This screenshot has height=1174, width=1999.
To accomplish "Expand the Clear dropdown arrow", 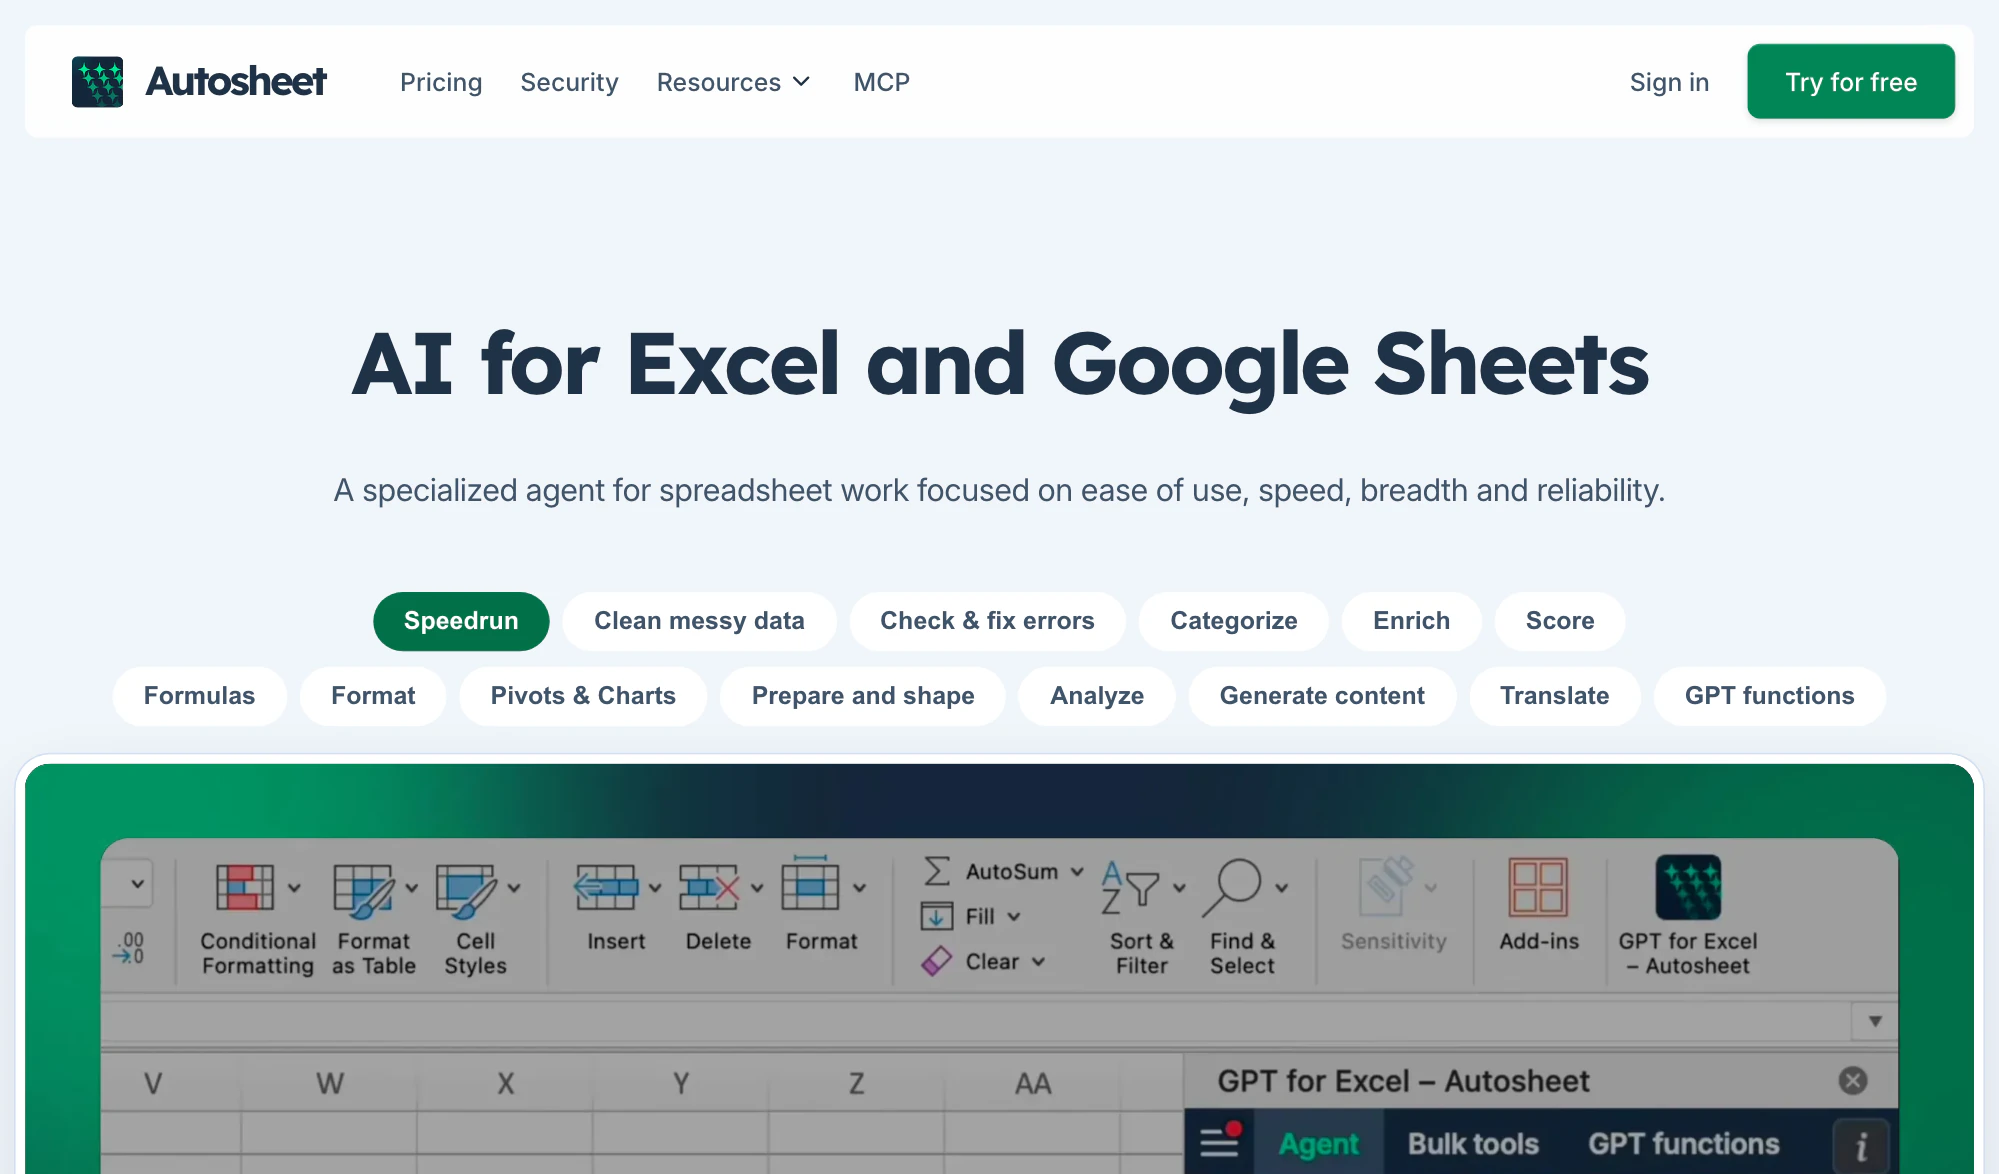I will click(1039, 962).
